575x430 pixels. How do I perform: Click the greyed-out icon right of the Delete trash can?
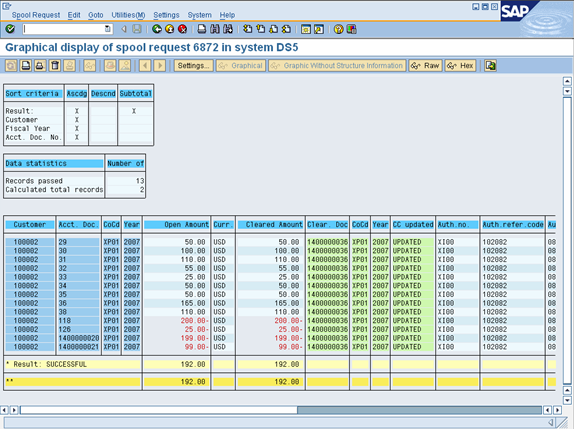tap(70, 66)
